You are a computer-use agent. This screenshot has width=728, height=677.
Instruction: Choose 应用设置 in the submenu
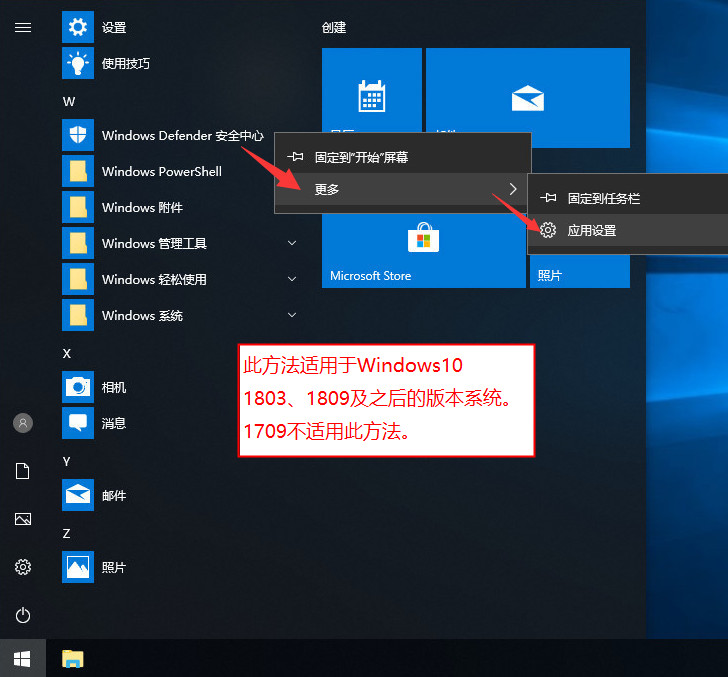(x=628, y=230)
